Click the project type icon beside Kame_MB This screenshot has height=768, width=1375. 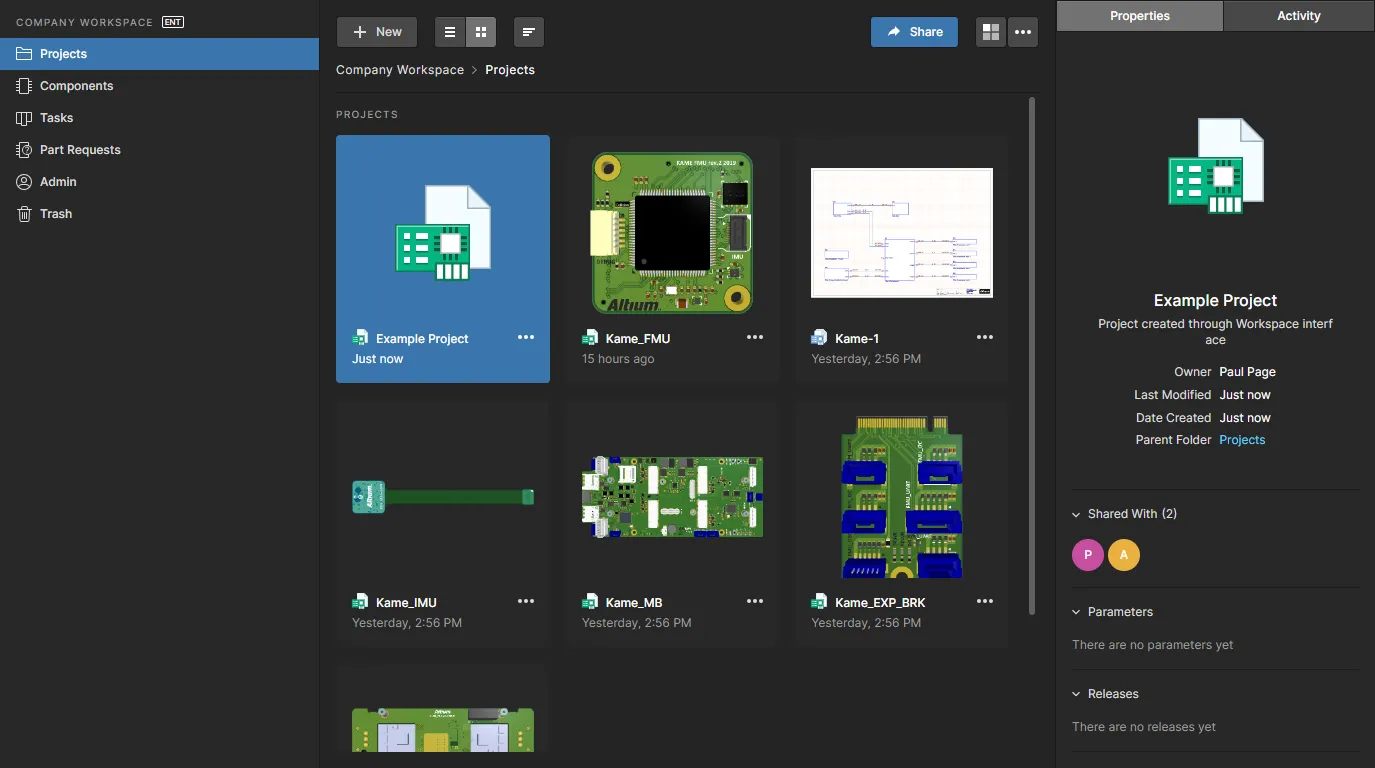[x=590, y=602]
